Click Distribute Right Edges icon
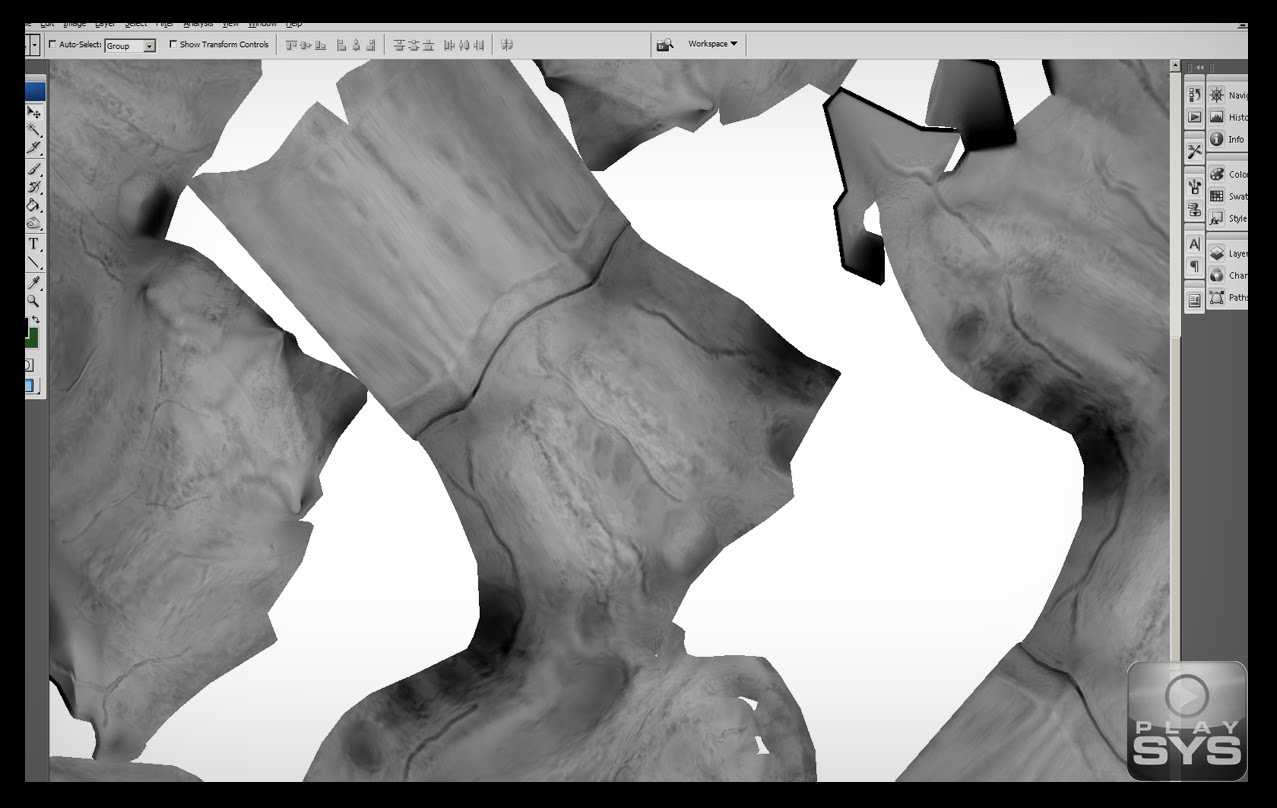 (479, 45)
